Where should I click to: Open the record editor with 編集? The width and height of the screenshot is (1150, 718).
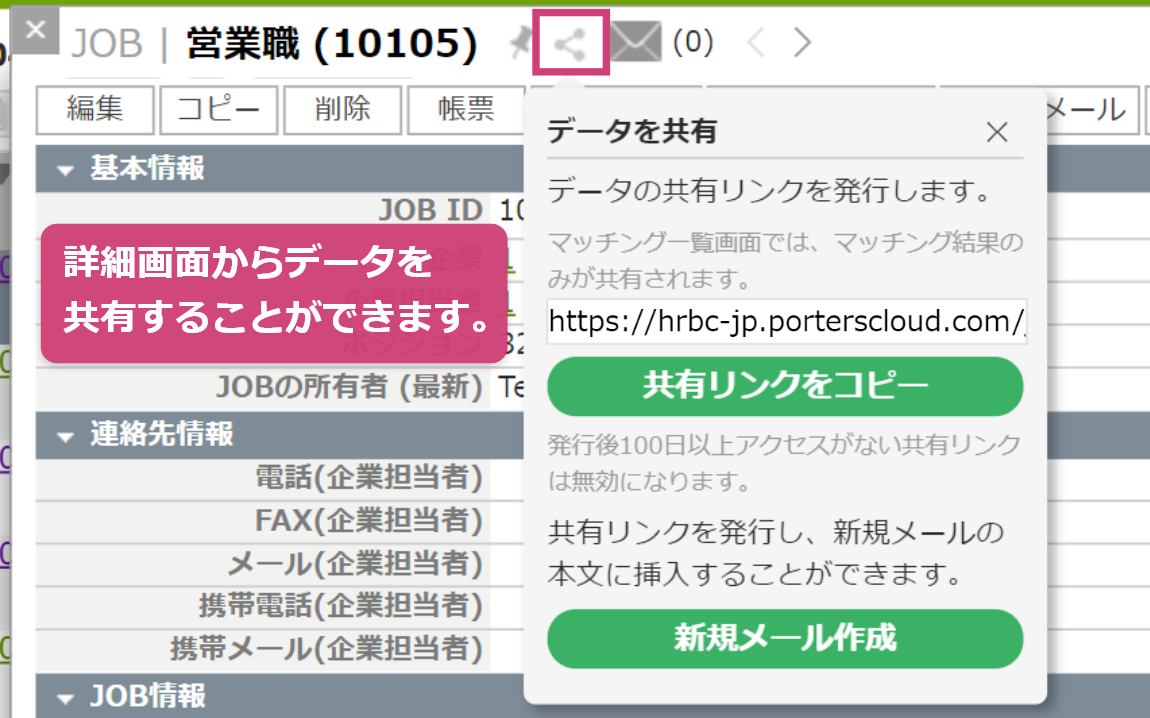click(x=94, y=110)
